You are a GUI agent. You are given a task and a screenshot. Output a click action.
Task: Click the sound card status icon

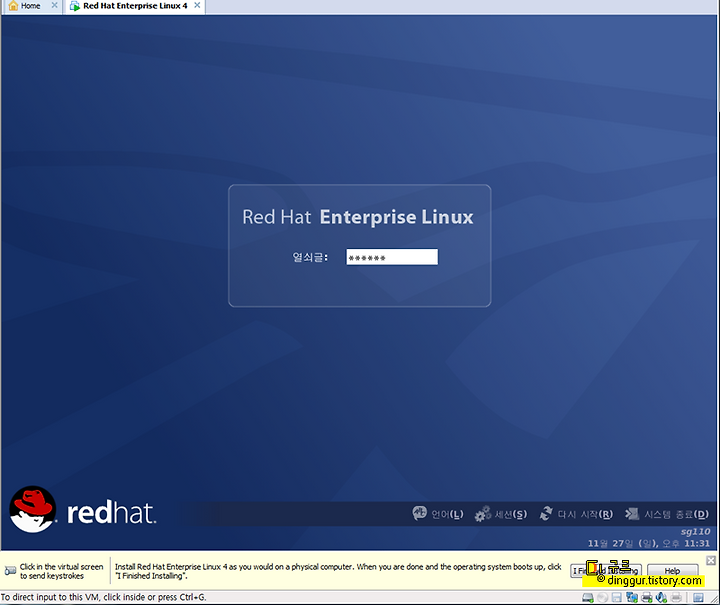[x=661, y=598]
